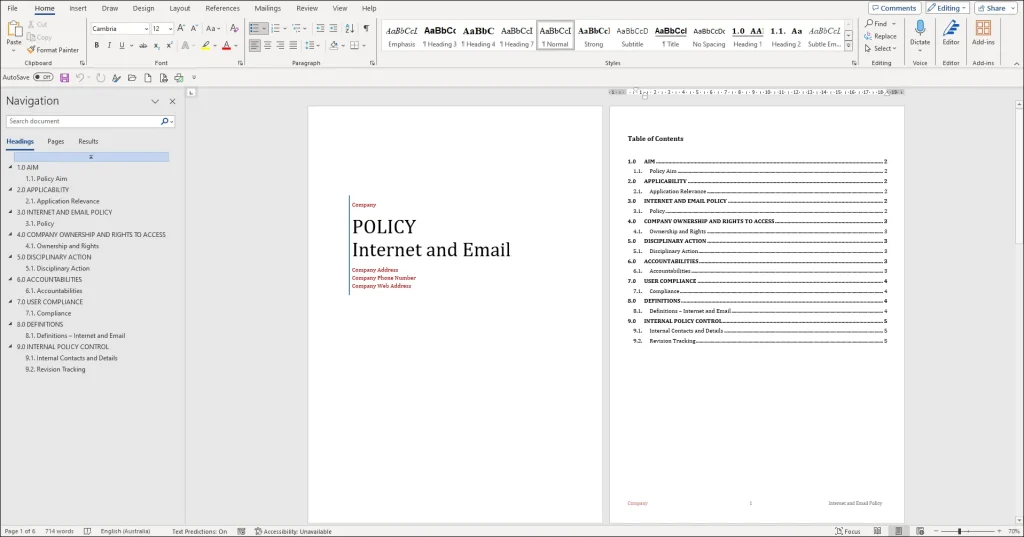Image resolution: width=1024 pixels, height=537 pixels.
Task: Apply the Subtitle style
Action: (x=632, y=37)
